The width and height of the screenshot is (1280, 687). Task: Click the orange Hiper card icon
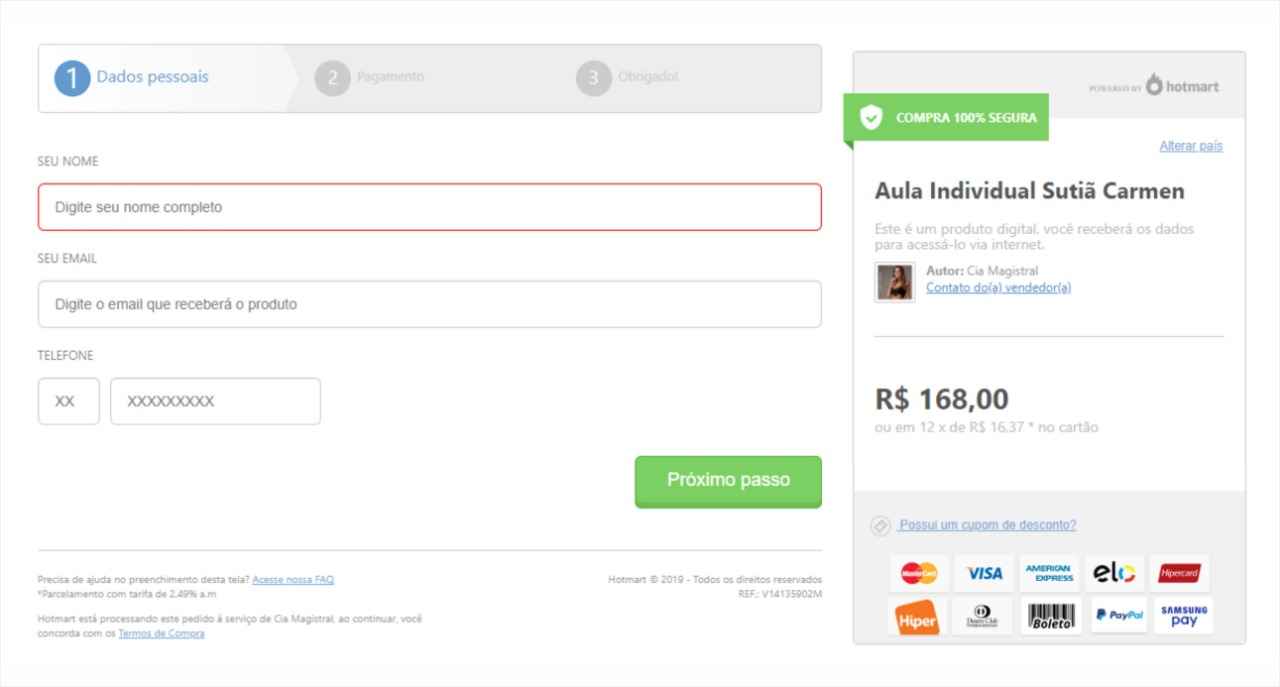coord(915,617)
